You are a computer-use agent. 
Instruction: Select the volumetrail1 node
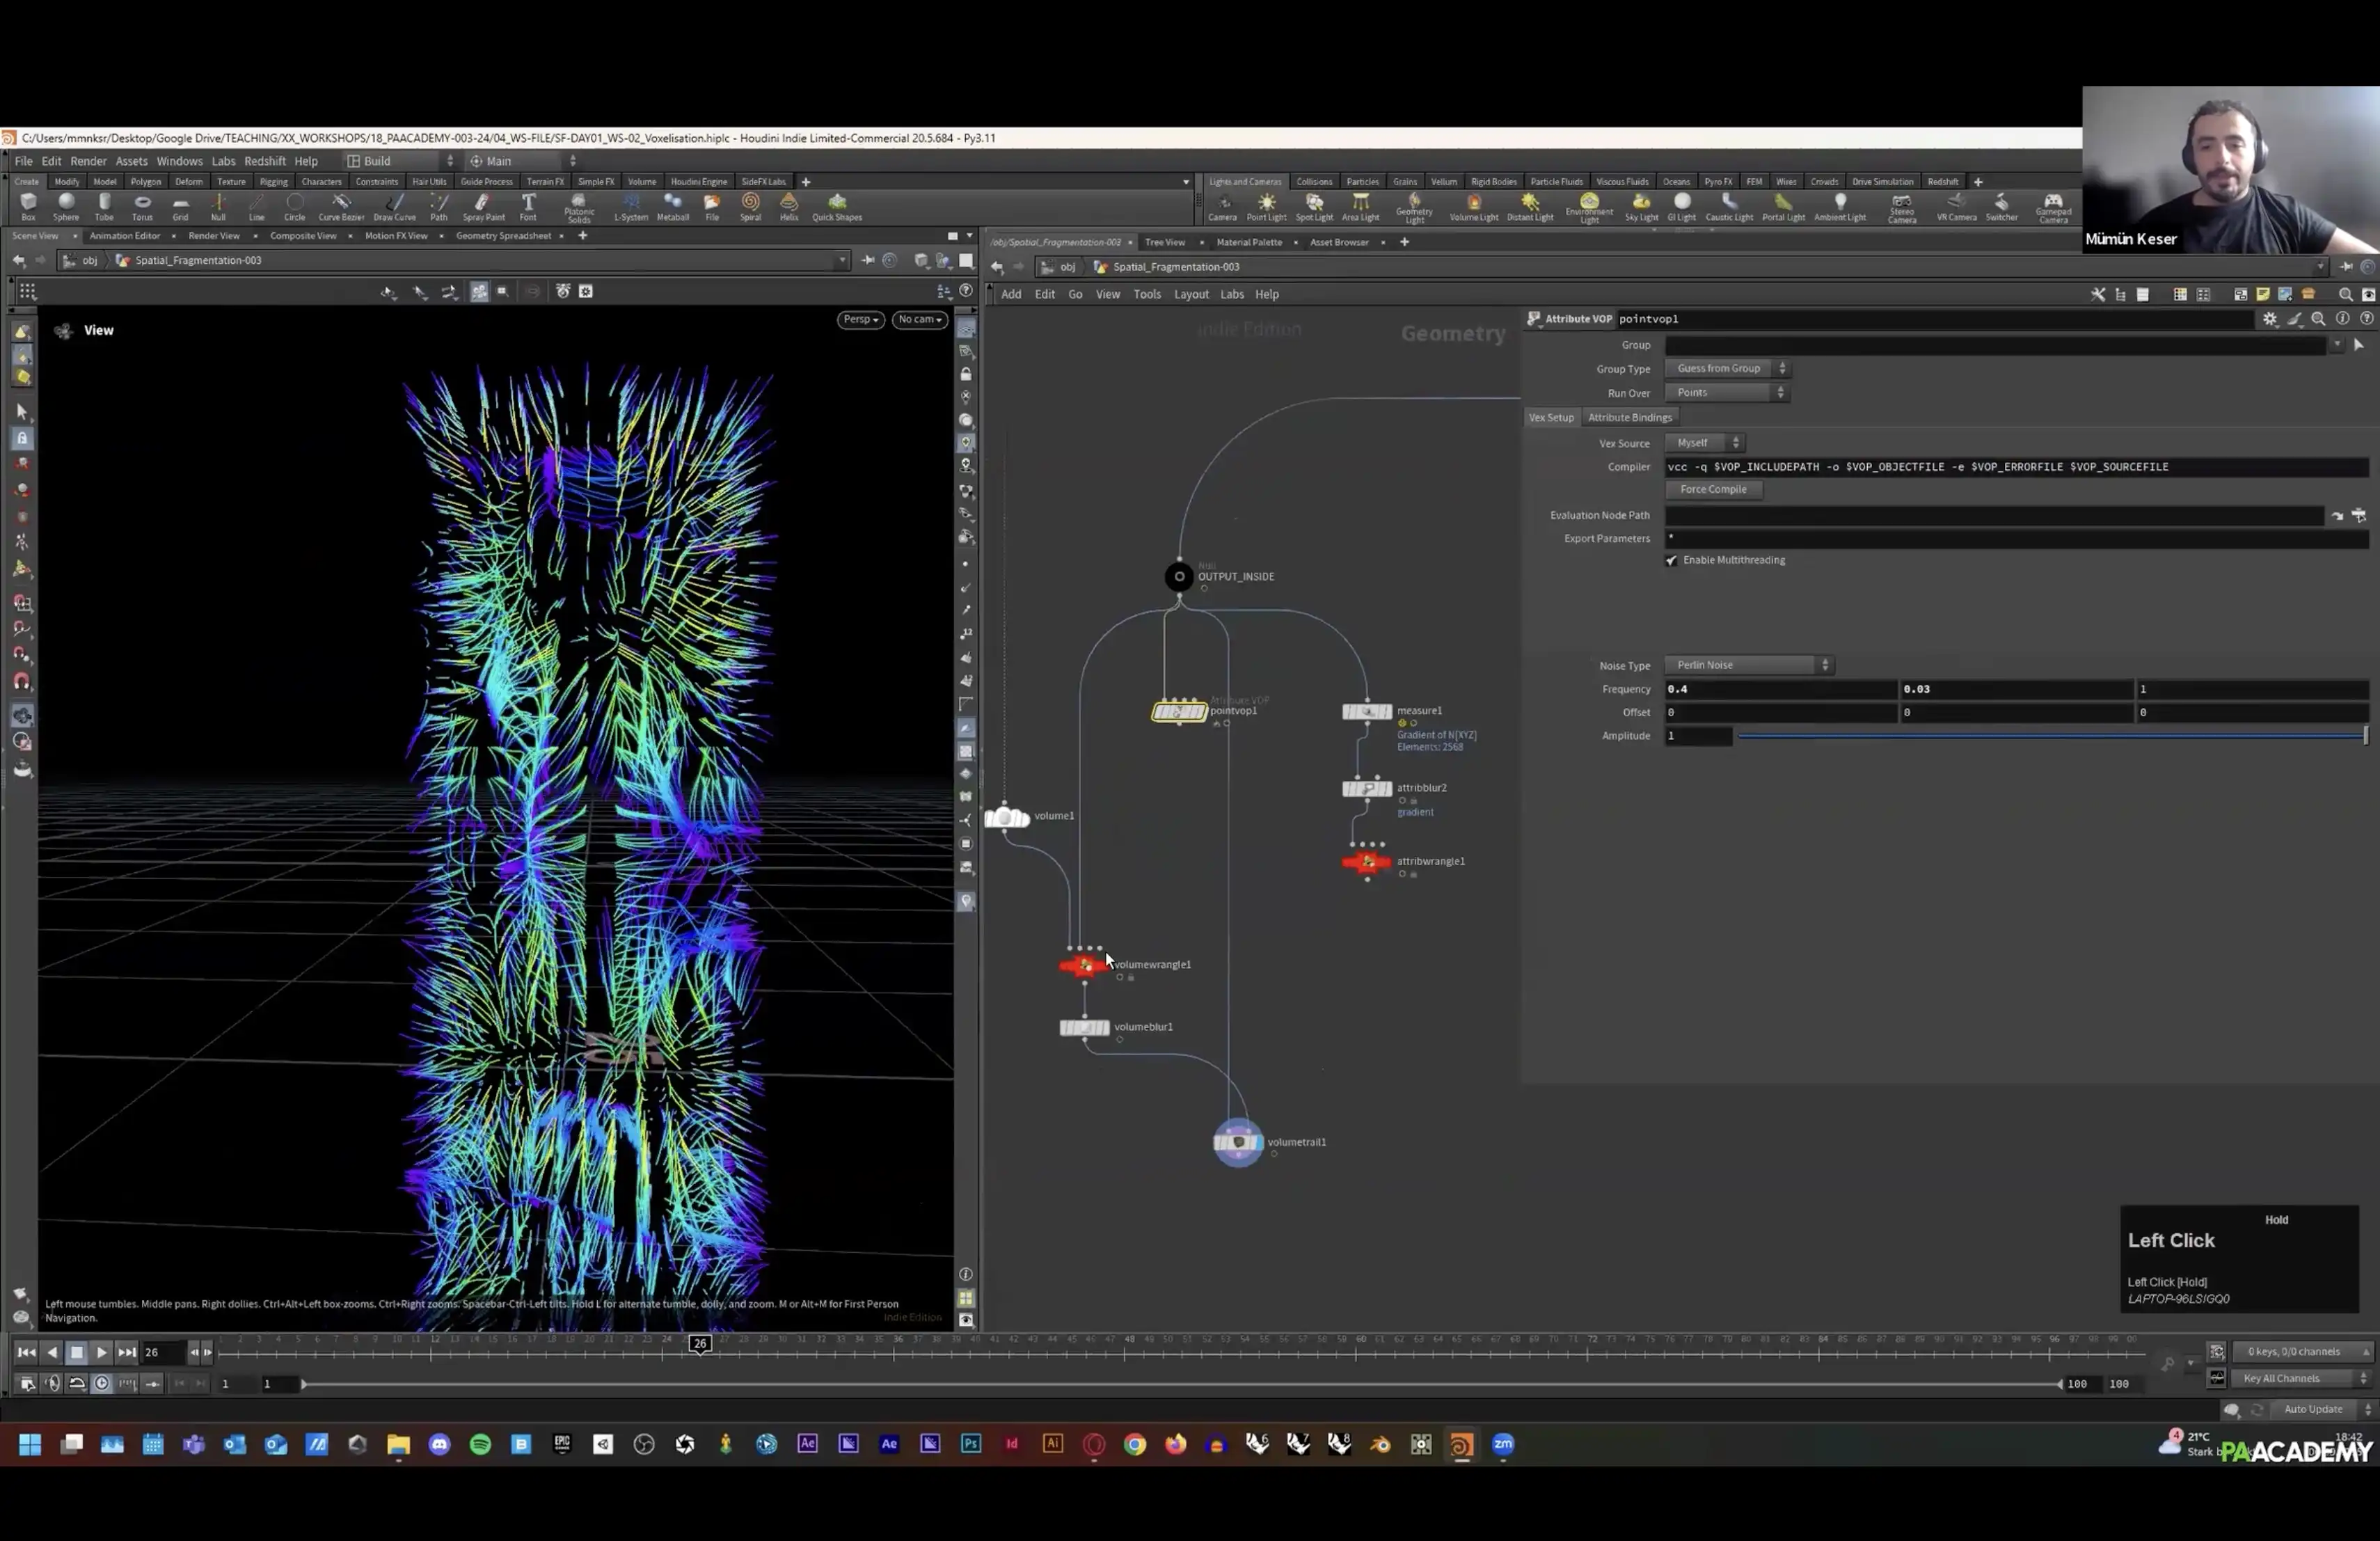[x=1238, y=1142]
